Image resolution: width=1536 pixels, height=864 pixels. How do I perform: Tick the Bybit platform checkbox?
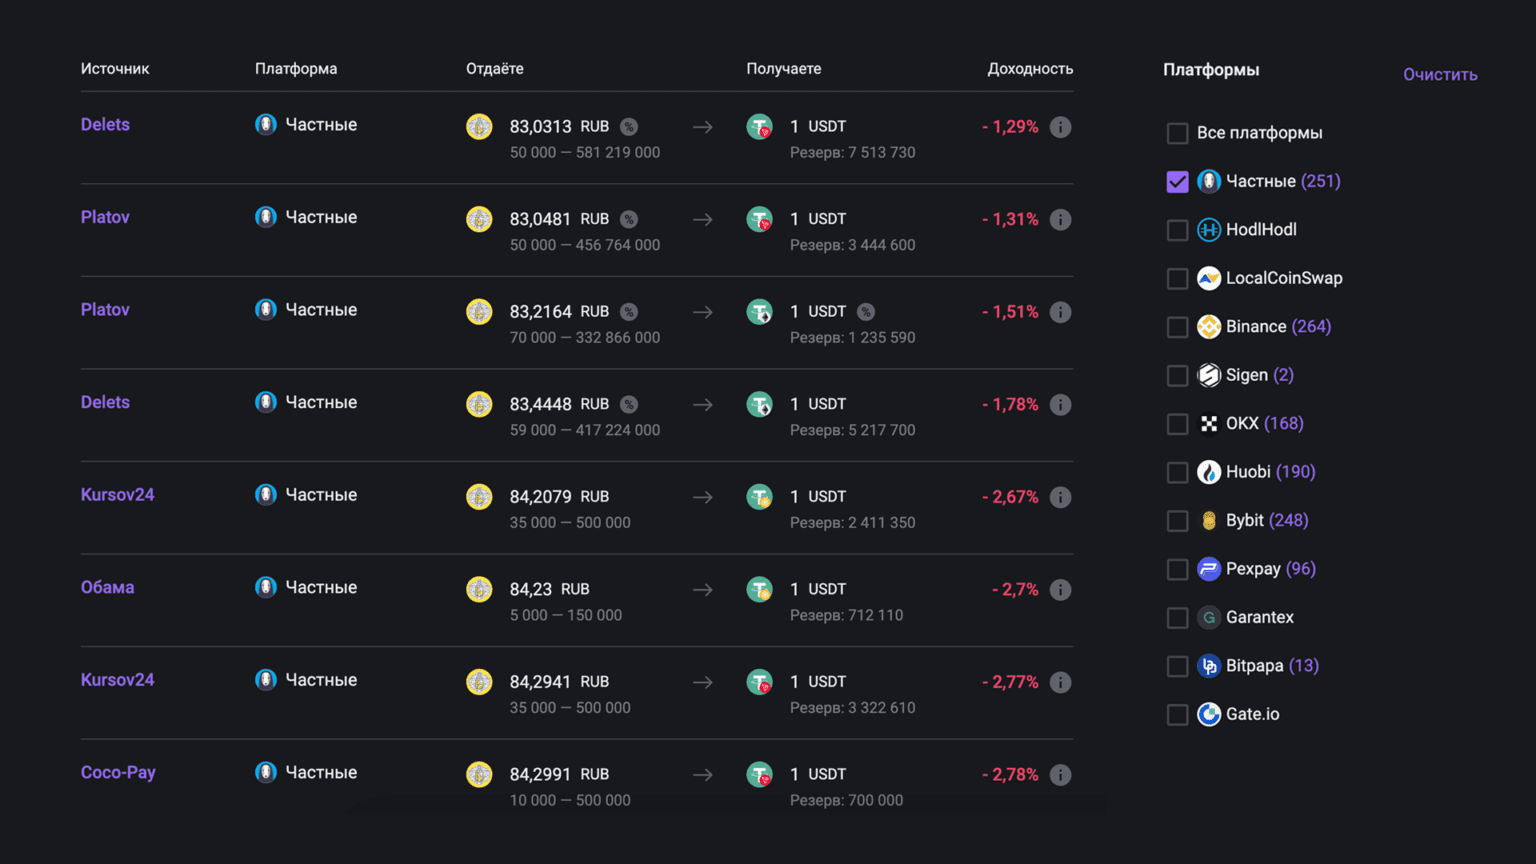tap(1177, 521)
